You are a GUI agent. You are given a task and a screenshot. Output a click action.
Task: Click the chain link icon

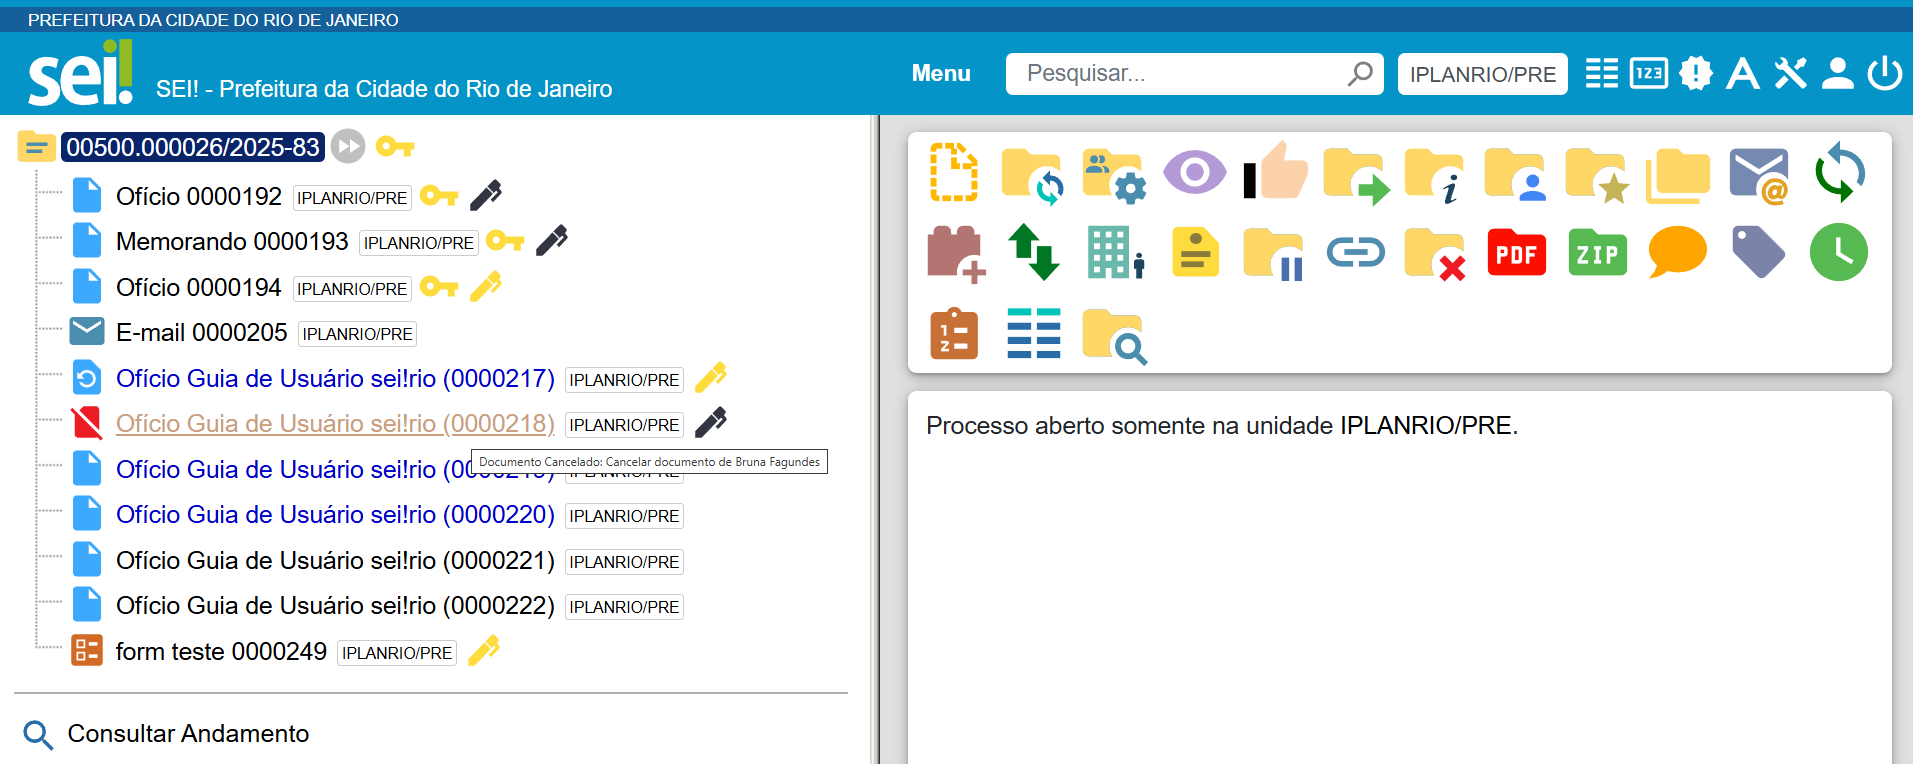click(x=1355, y=253)
